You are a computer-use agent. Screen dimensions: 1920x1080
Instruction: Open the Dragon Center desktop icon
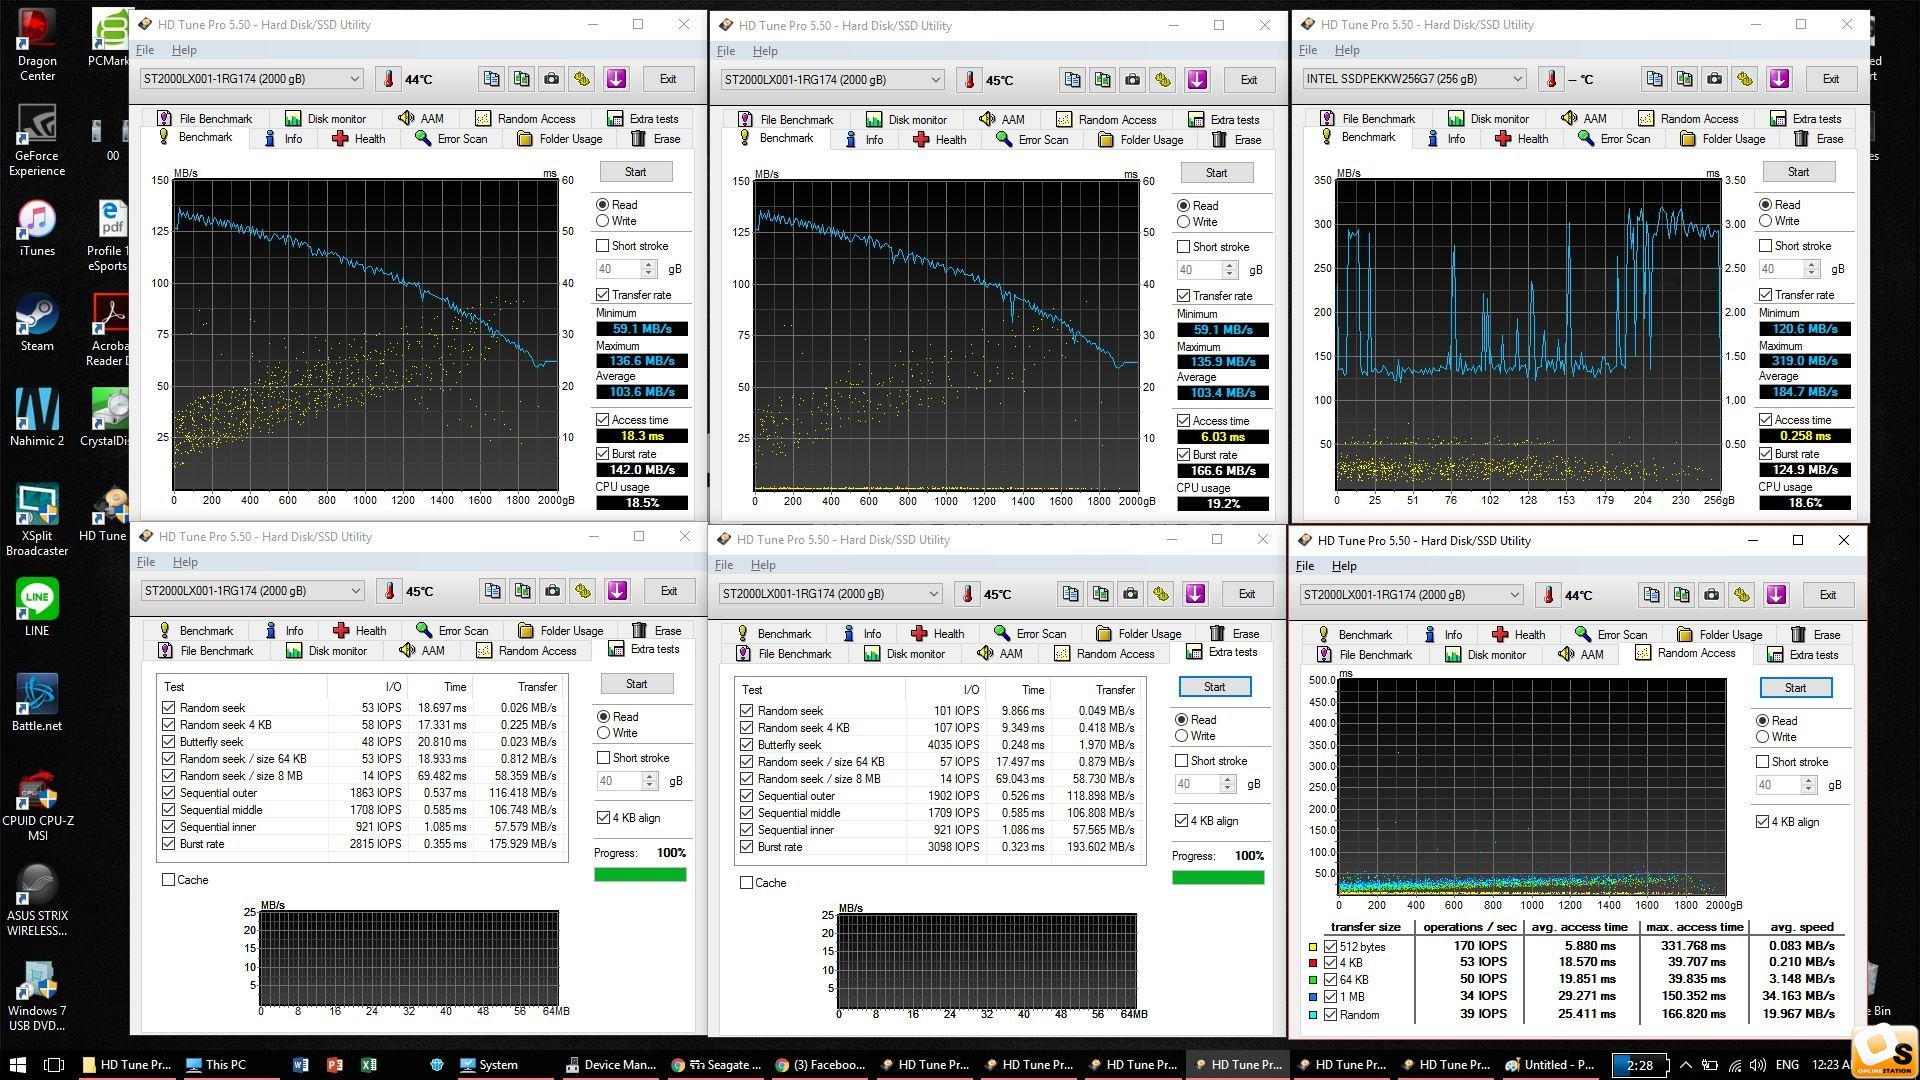37,45
